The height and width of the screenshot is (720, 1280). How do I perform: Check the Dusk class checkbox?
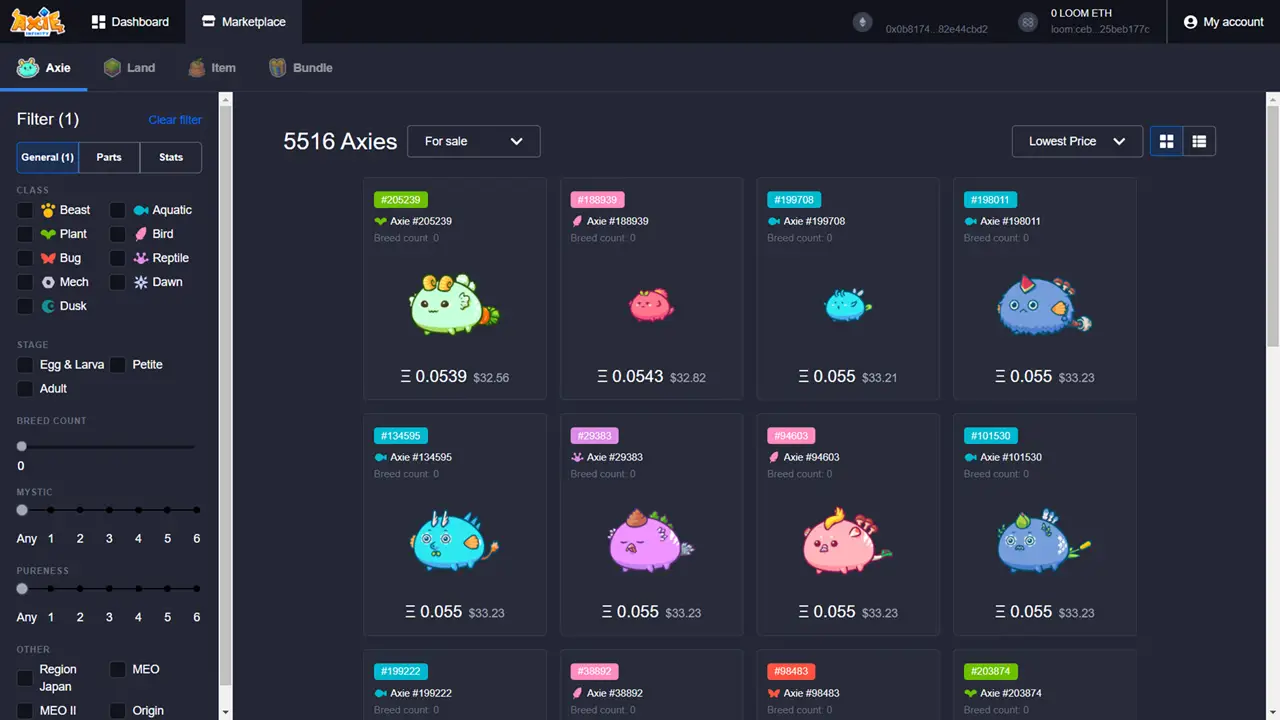25,306
